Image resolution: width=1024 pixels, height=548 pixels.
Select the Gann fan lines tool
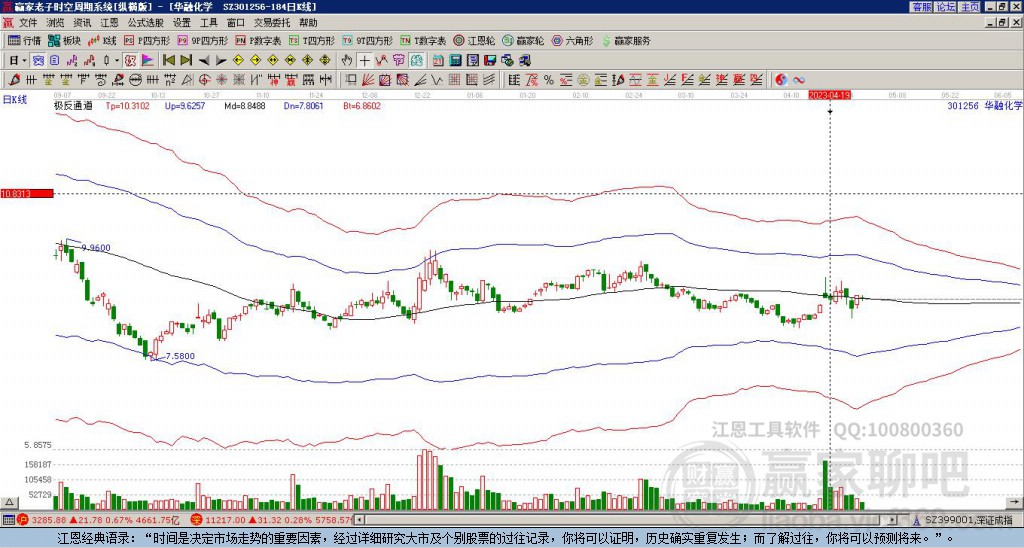coord(368,80)
